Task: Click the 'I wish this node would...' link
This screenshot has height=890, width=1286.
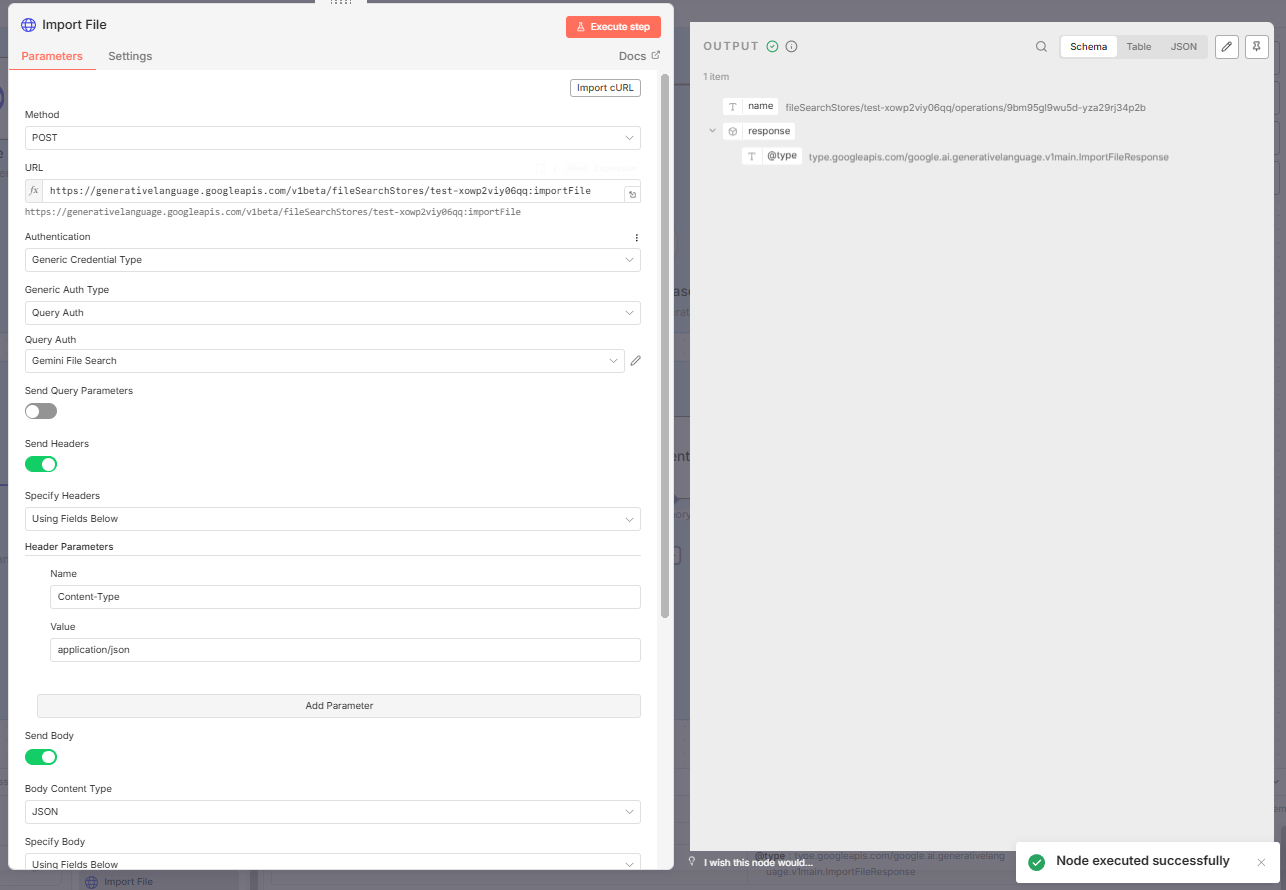Action: [x=758, y=862]
